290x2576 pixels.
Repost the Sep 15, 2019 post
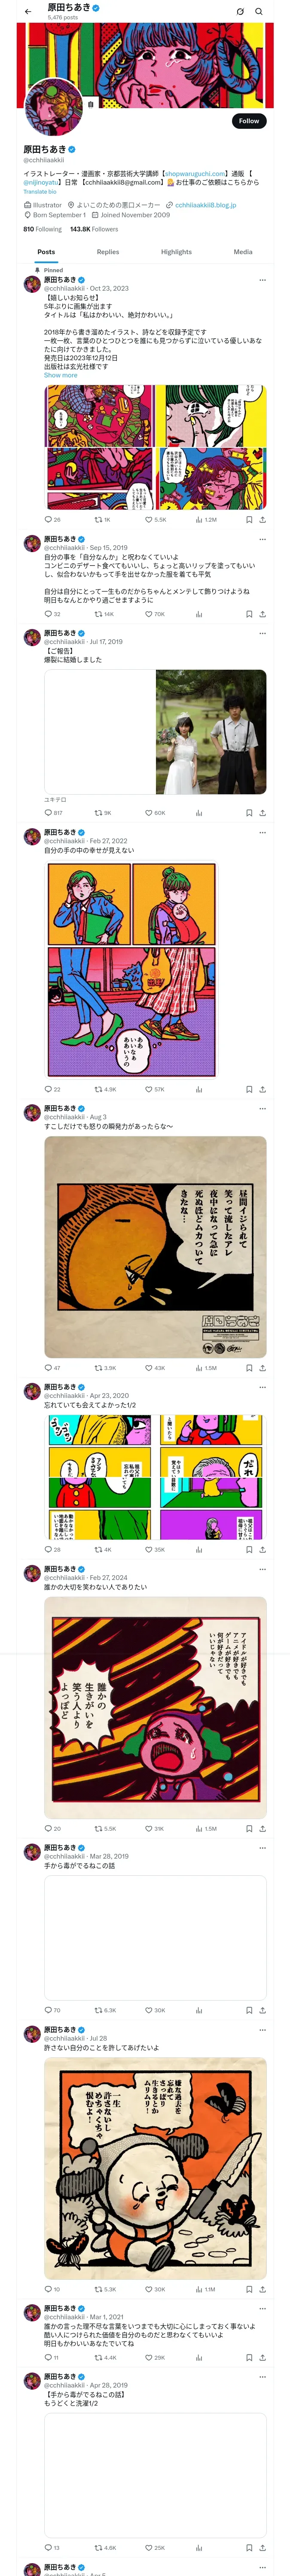coord(104,614)
